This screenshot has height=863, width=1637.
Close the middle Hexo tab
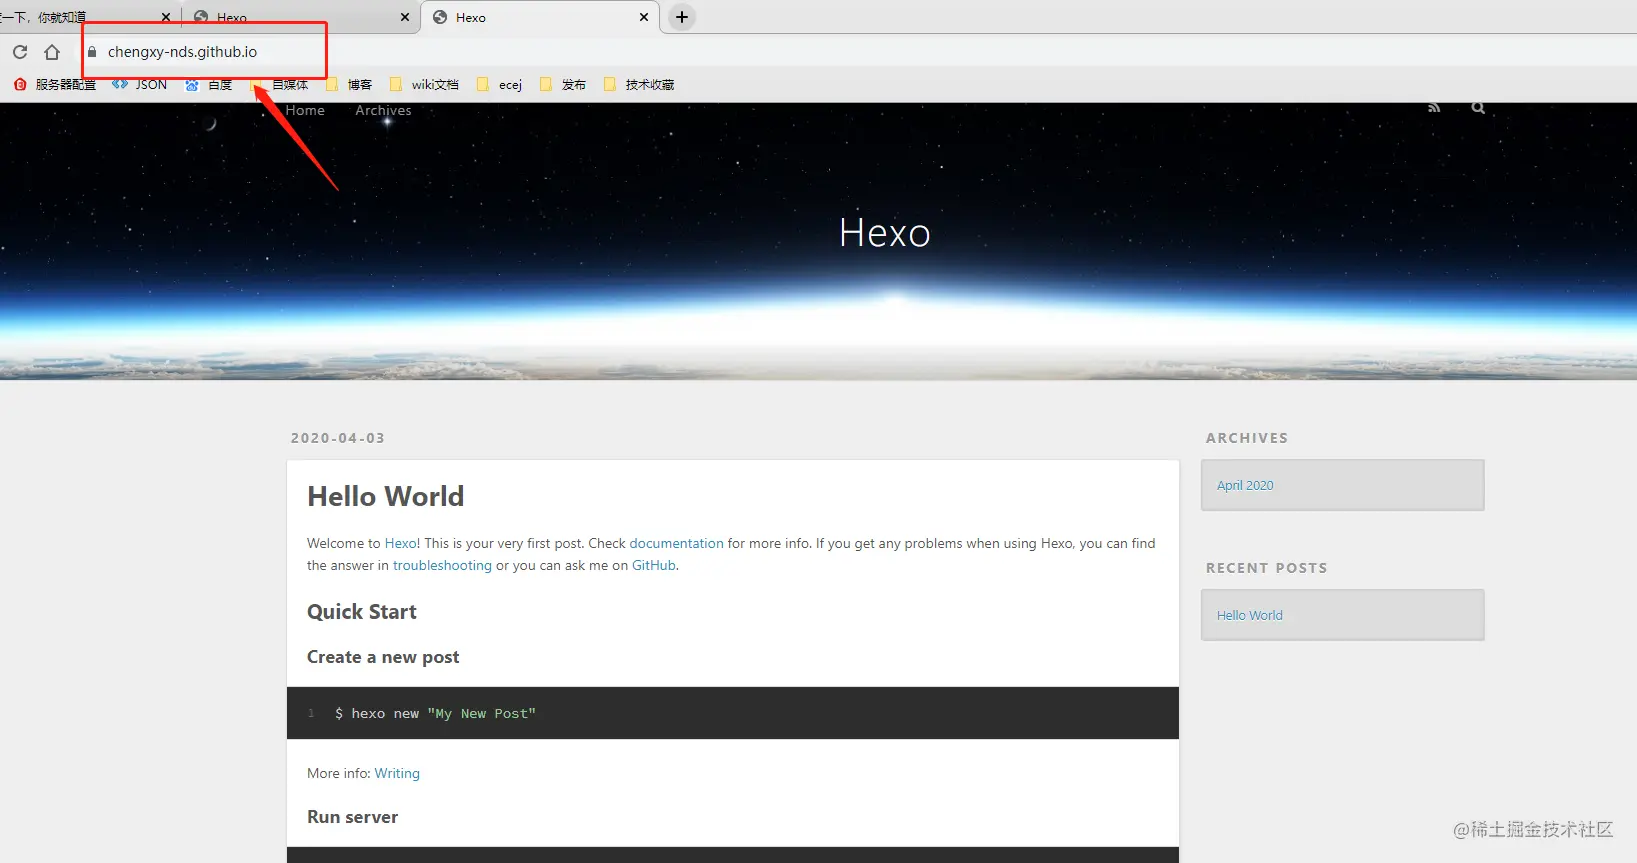point(405,17)
